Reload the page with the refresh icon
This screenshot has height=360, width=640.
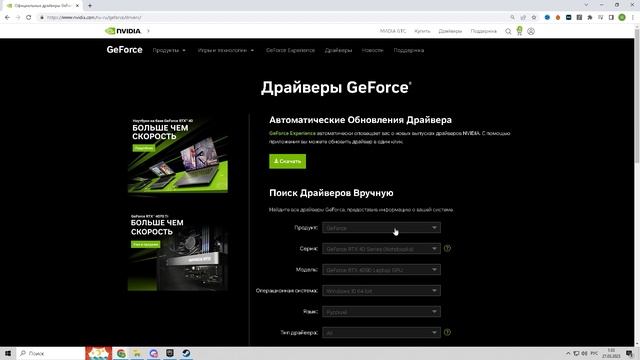pos(29,18)
